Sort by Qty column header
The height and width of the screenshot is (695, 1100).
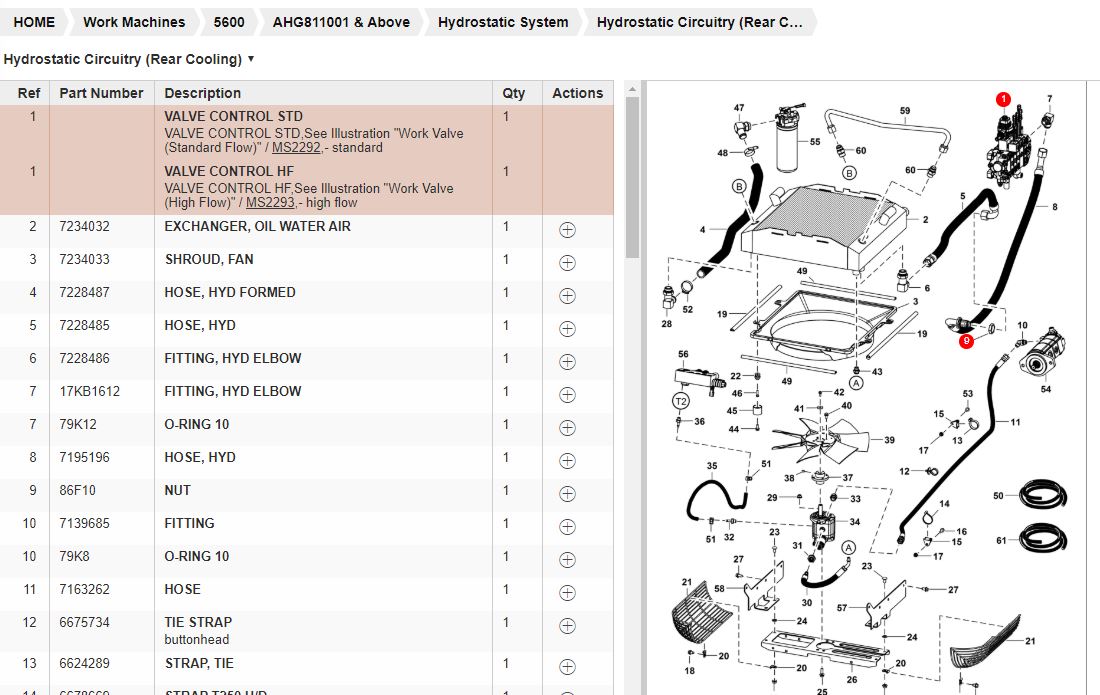tap(514, 93)
